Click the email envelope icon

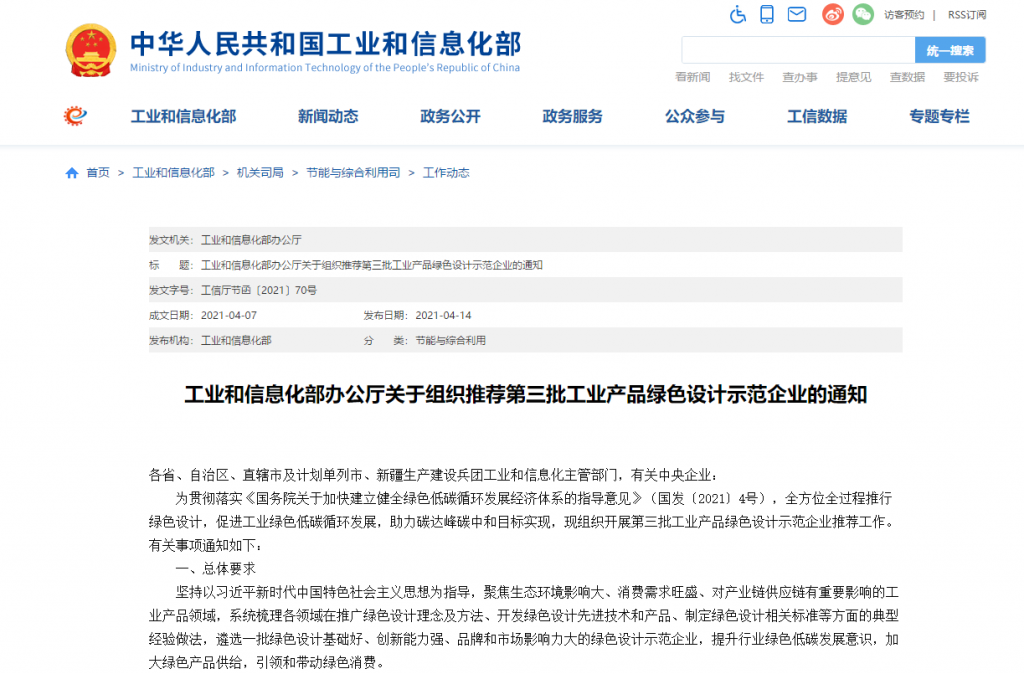pyautogui.click(x=796, y=15)
